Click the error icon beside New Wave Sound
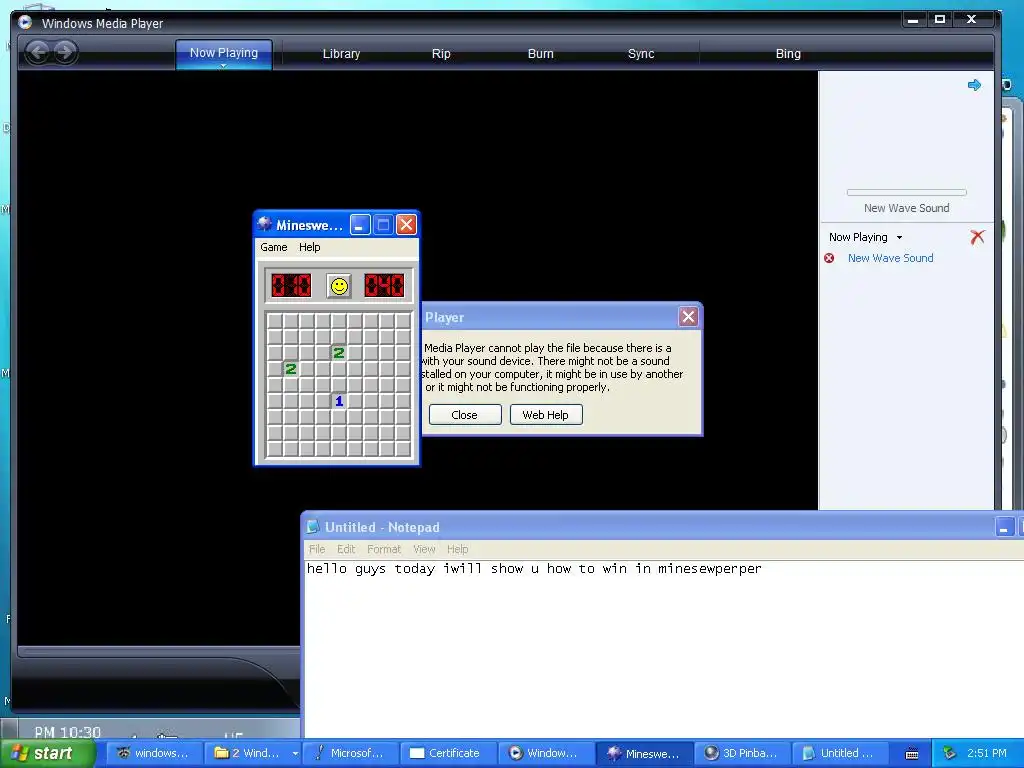1024x768 pixels. click(x=829, y=258)
